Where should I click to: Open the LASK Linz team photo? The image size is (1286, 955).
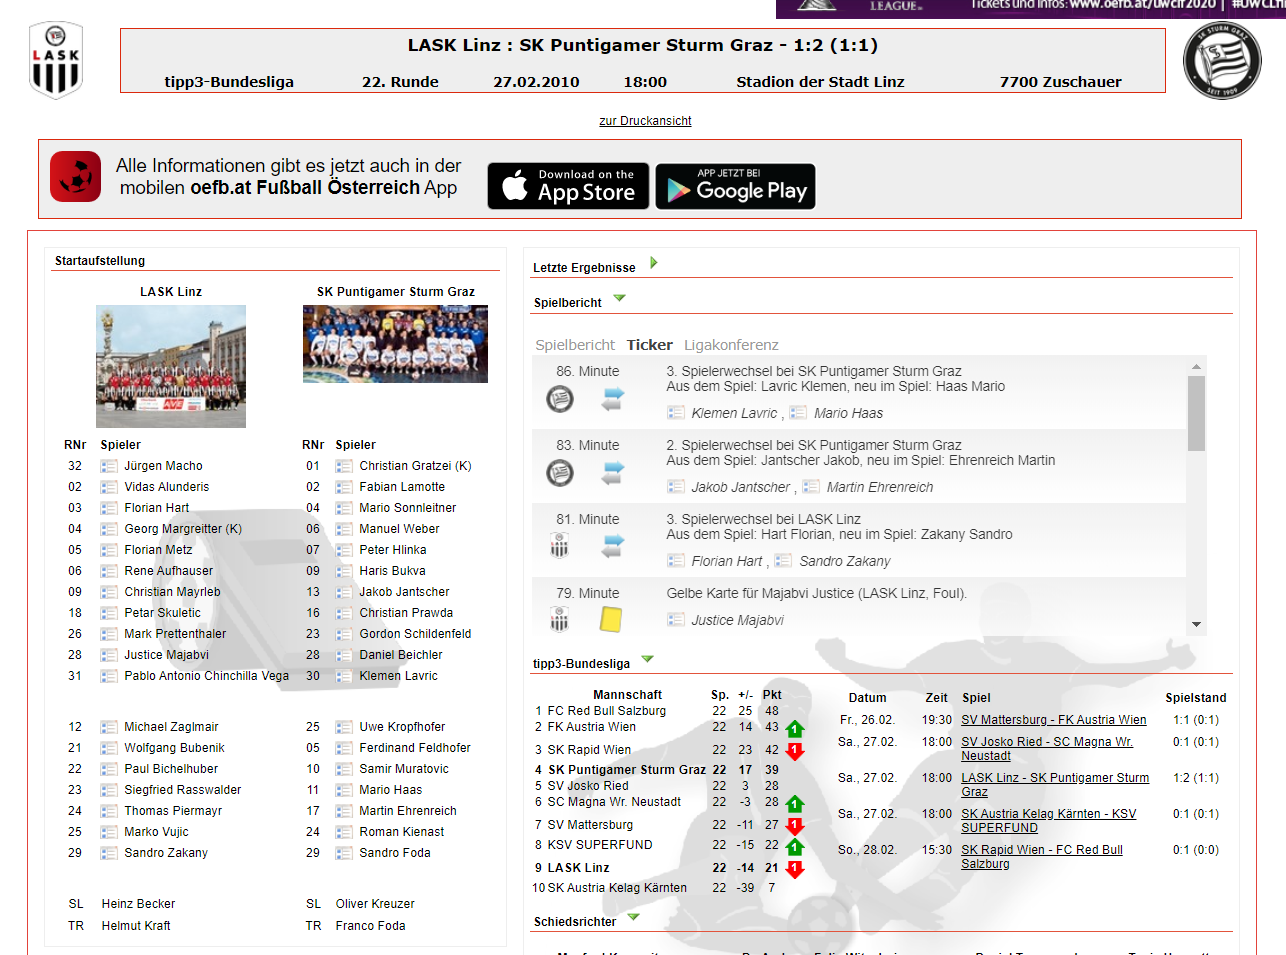click(171, 366)
